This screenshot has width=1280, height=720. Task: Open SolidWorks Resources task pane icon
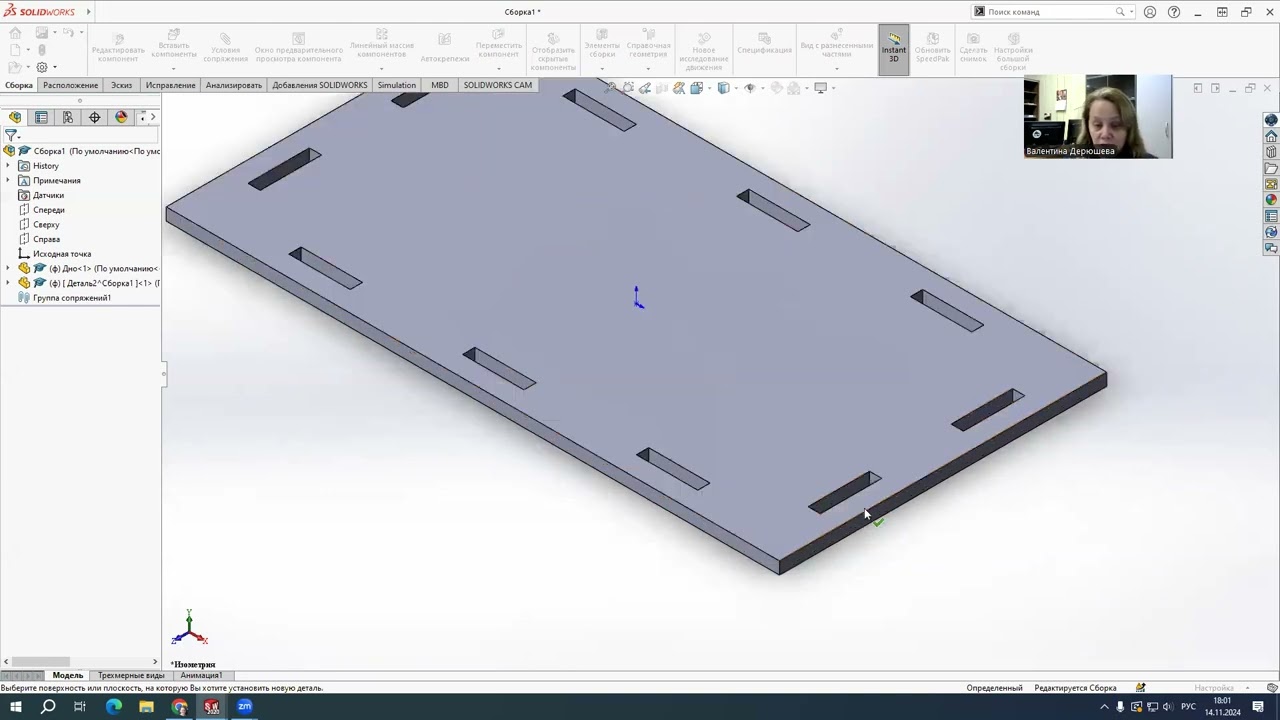pos(1271,136)
